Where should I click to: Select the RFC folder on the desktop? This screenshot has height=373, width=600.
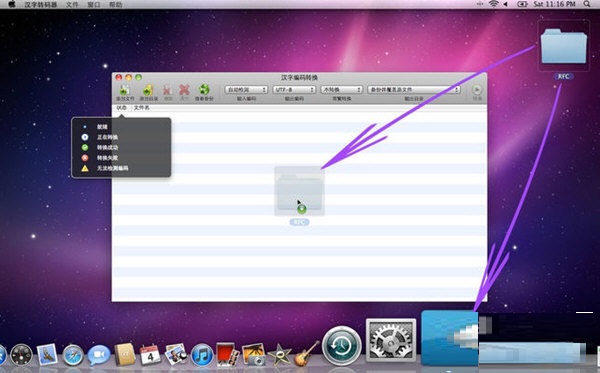563,47
